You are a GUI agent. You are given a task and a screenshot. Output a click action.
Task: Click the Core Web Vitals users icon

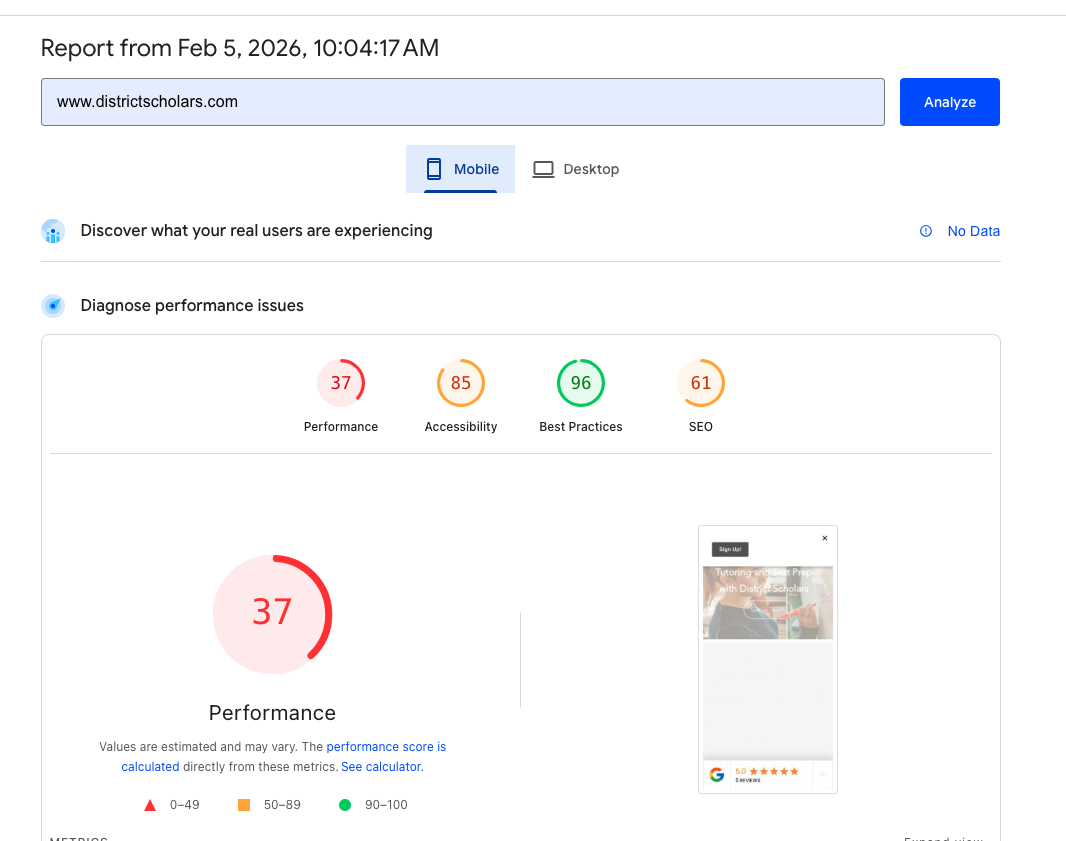coord(52,231)
